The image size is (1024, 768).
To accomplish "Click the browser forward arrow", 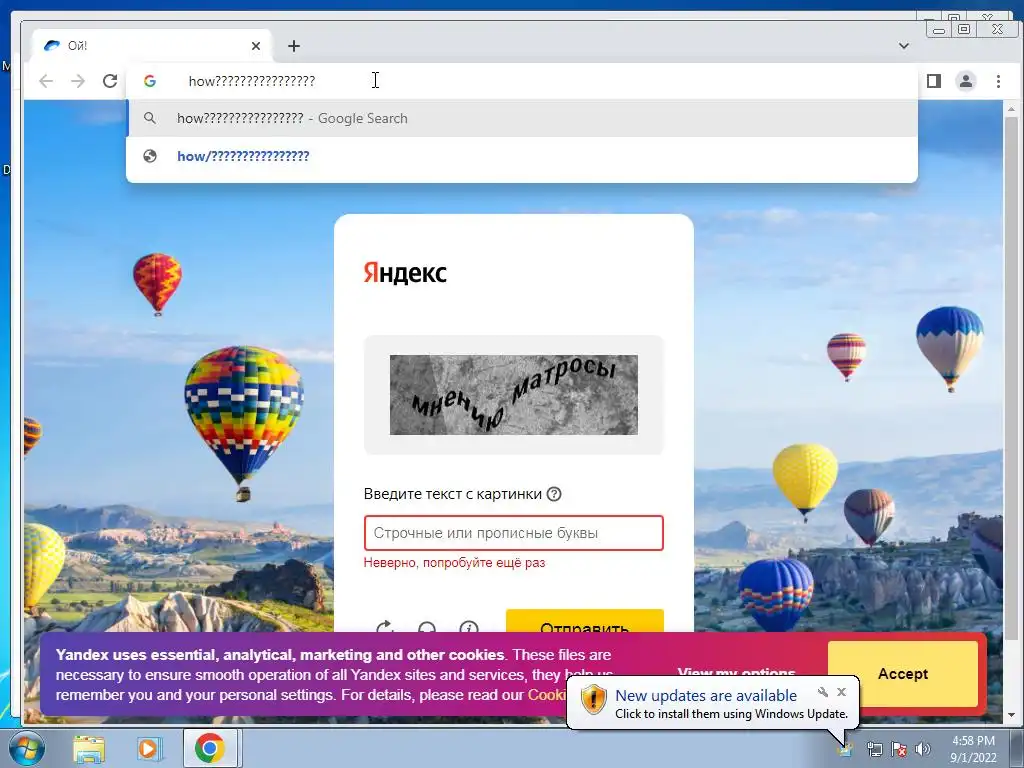I will pyautogui.click(x=78, y=81).
